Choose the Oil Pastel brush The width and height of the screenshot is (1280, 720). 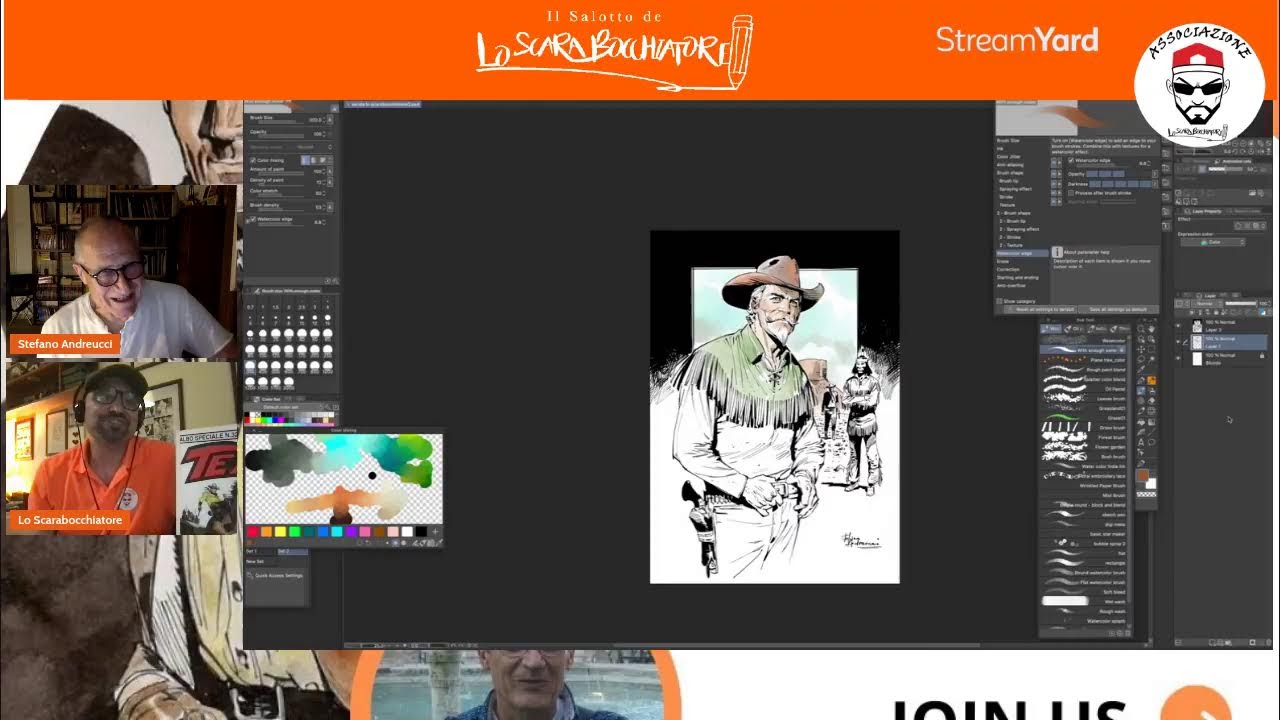1083,389
